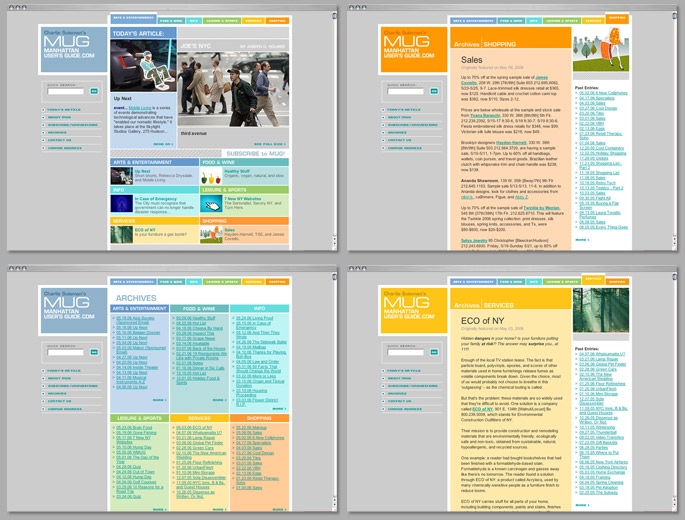
Task: Click the forest header image on ECO of NY page
Action: tap(601, 310)
